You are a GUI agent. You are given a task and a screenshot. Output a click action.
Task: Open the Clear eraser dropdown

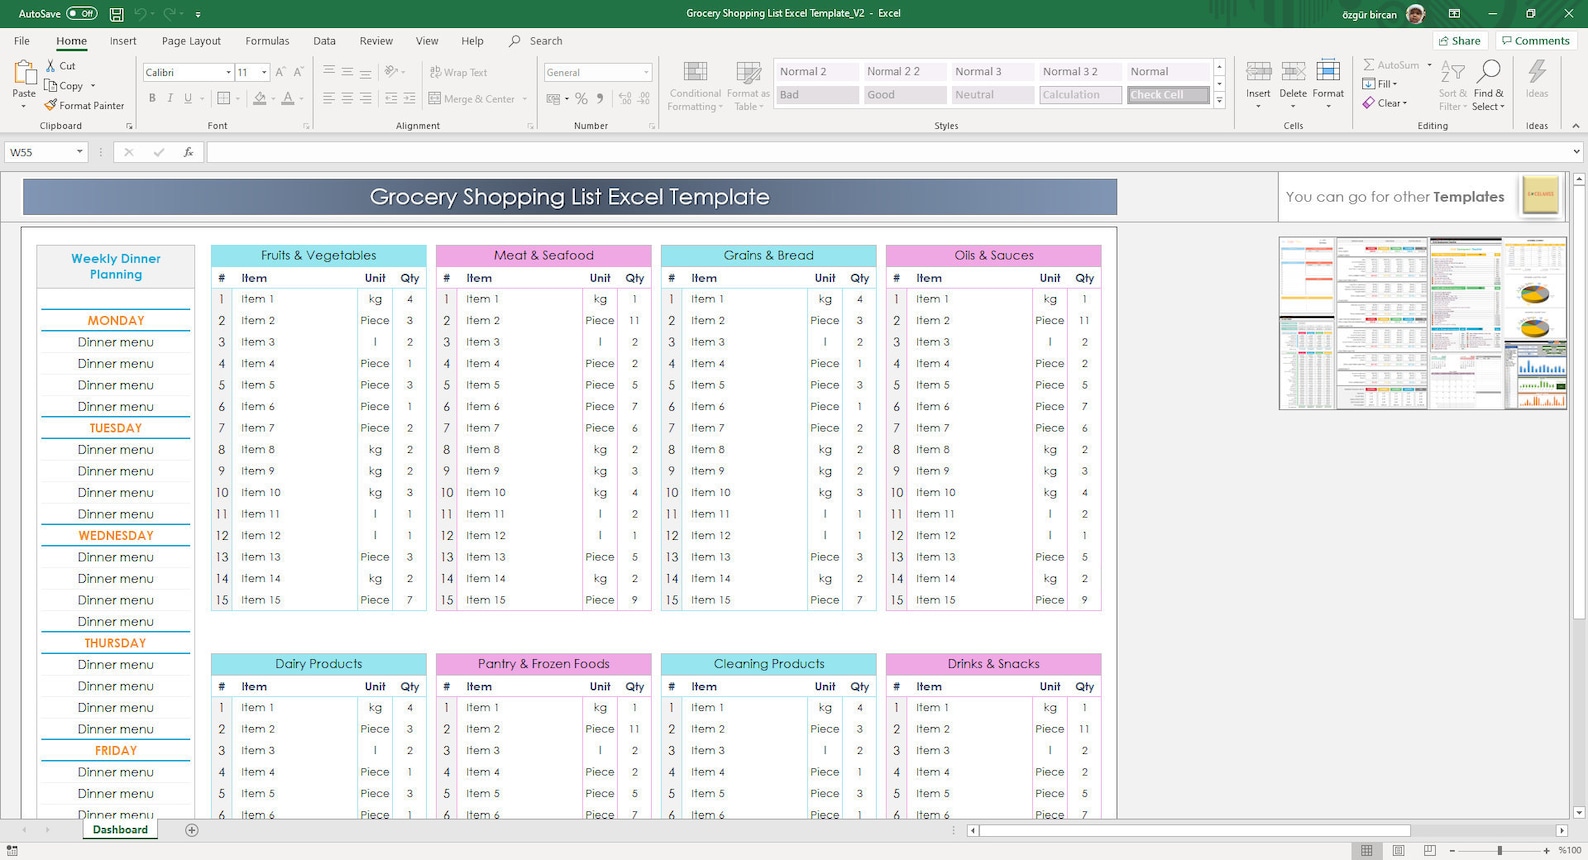(1385, 103)
